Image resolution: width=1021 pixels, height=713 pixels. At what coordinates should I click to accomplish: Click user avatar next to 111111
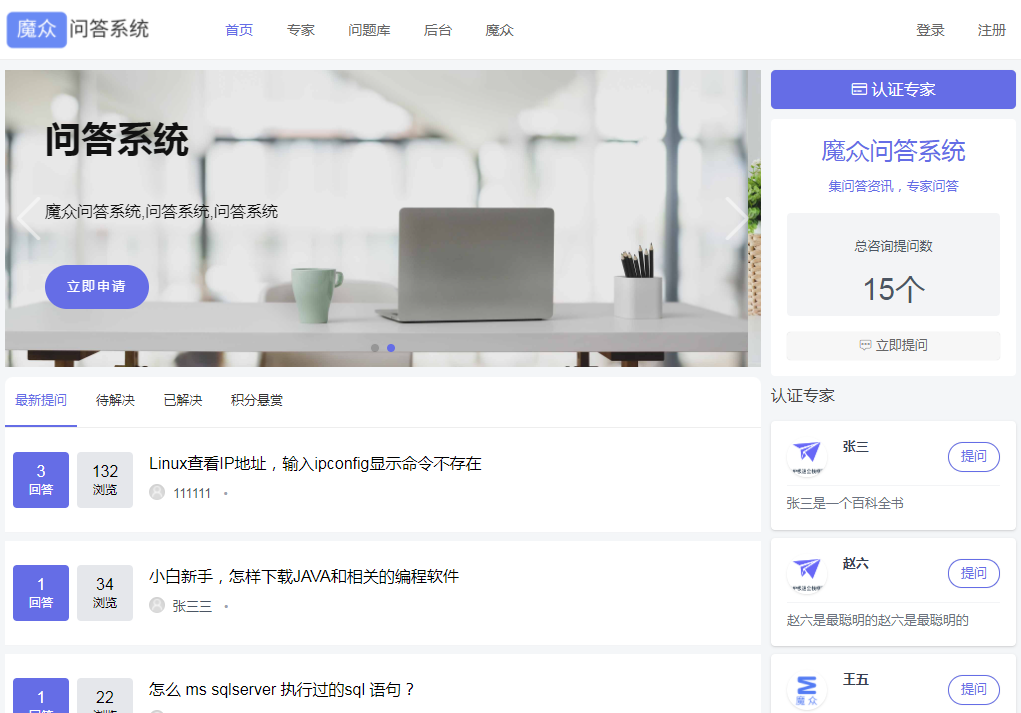click(157, 492)
